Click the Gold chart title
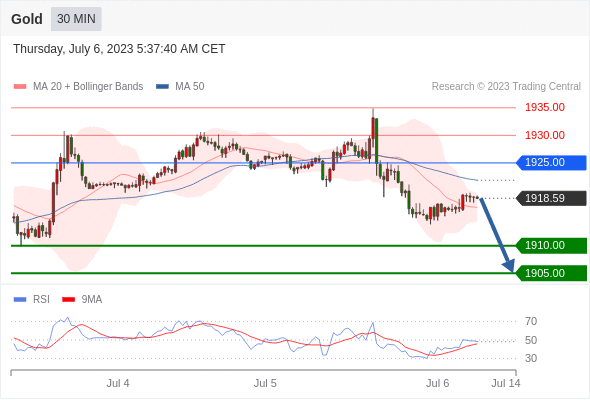 coord(27,19)
